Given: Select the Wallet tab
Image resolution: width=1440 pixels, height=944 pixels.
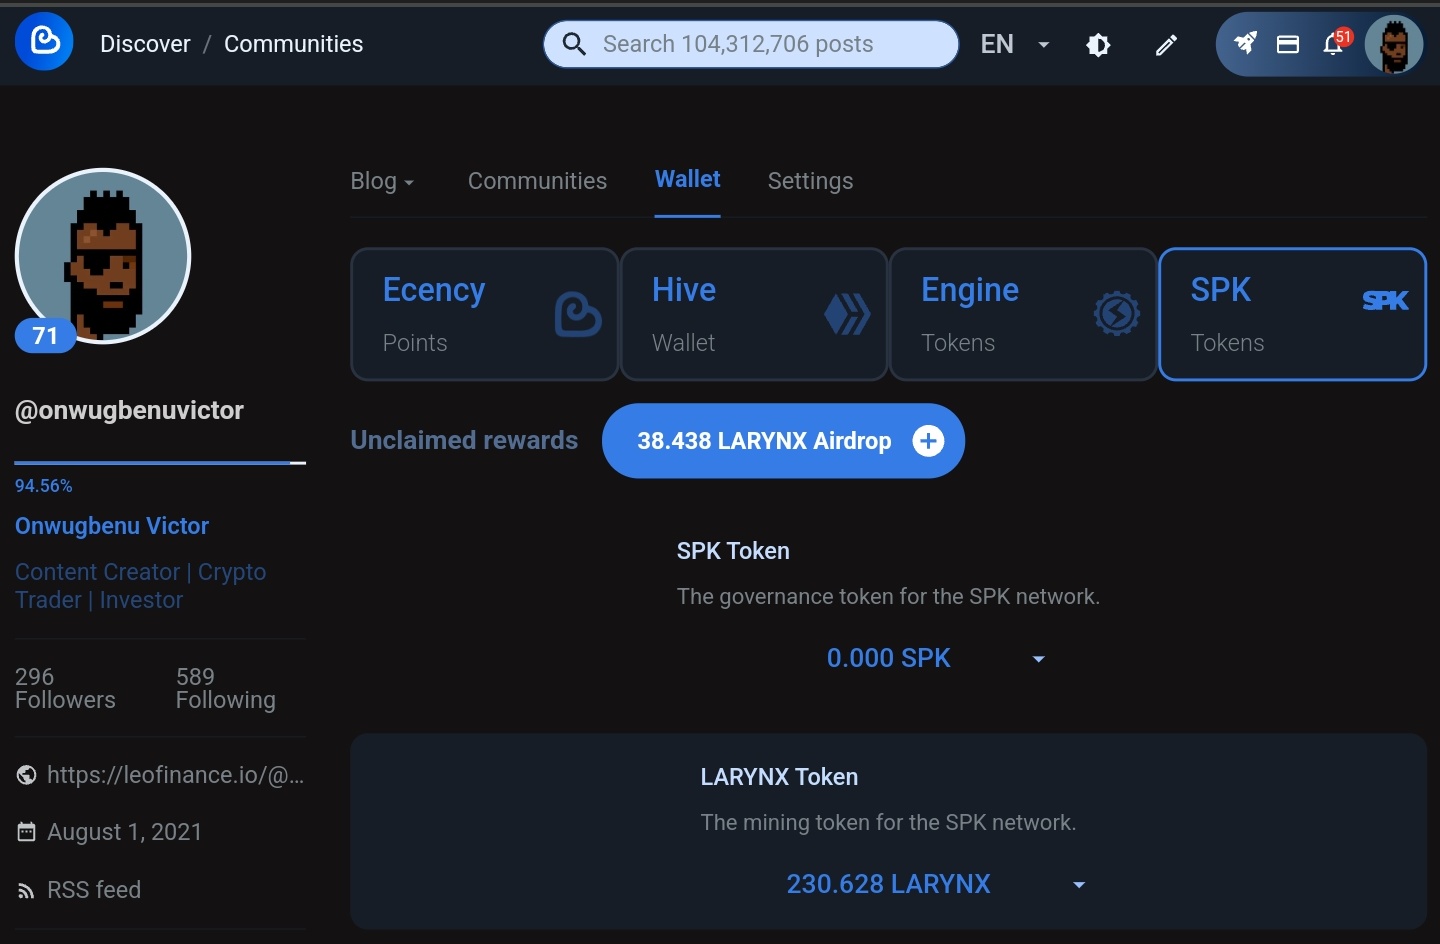Looking at the screenshot, I should tap(688, 179).
